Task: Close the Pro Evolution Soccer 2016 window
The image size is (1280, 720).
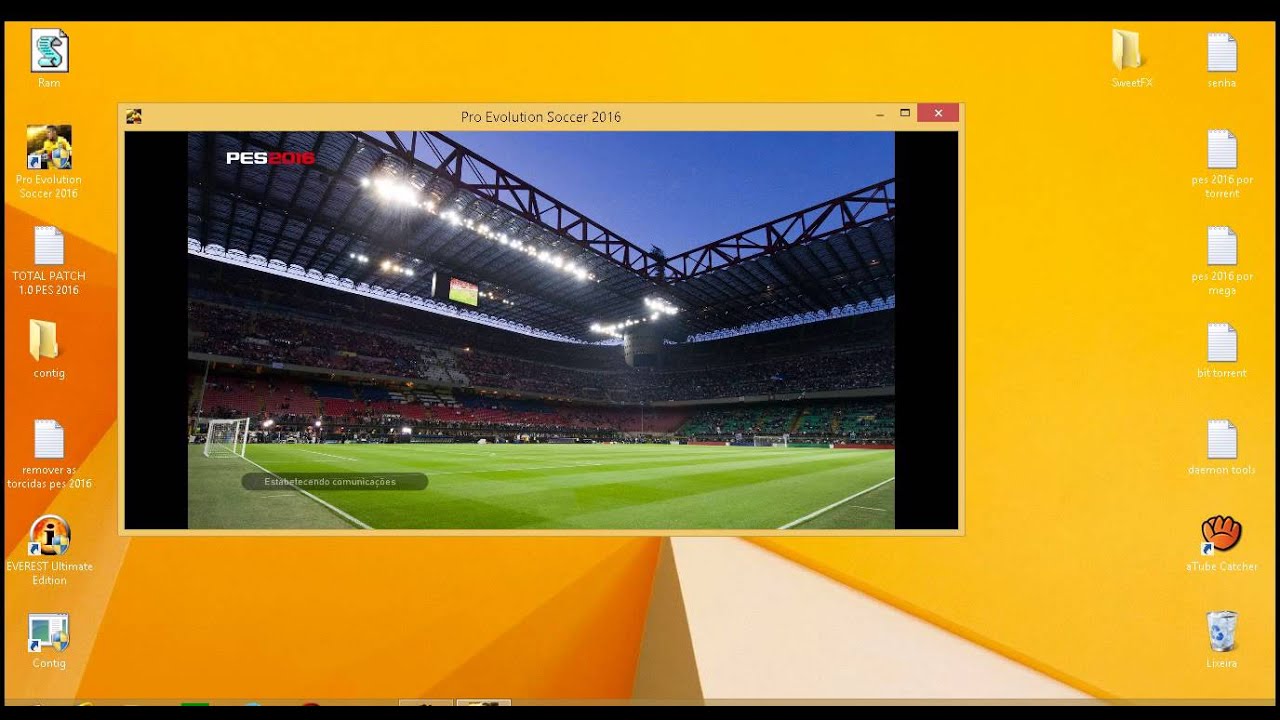Action: pyautogui.click(x=938, y=113)
